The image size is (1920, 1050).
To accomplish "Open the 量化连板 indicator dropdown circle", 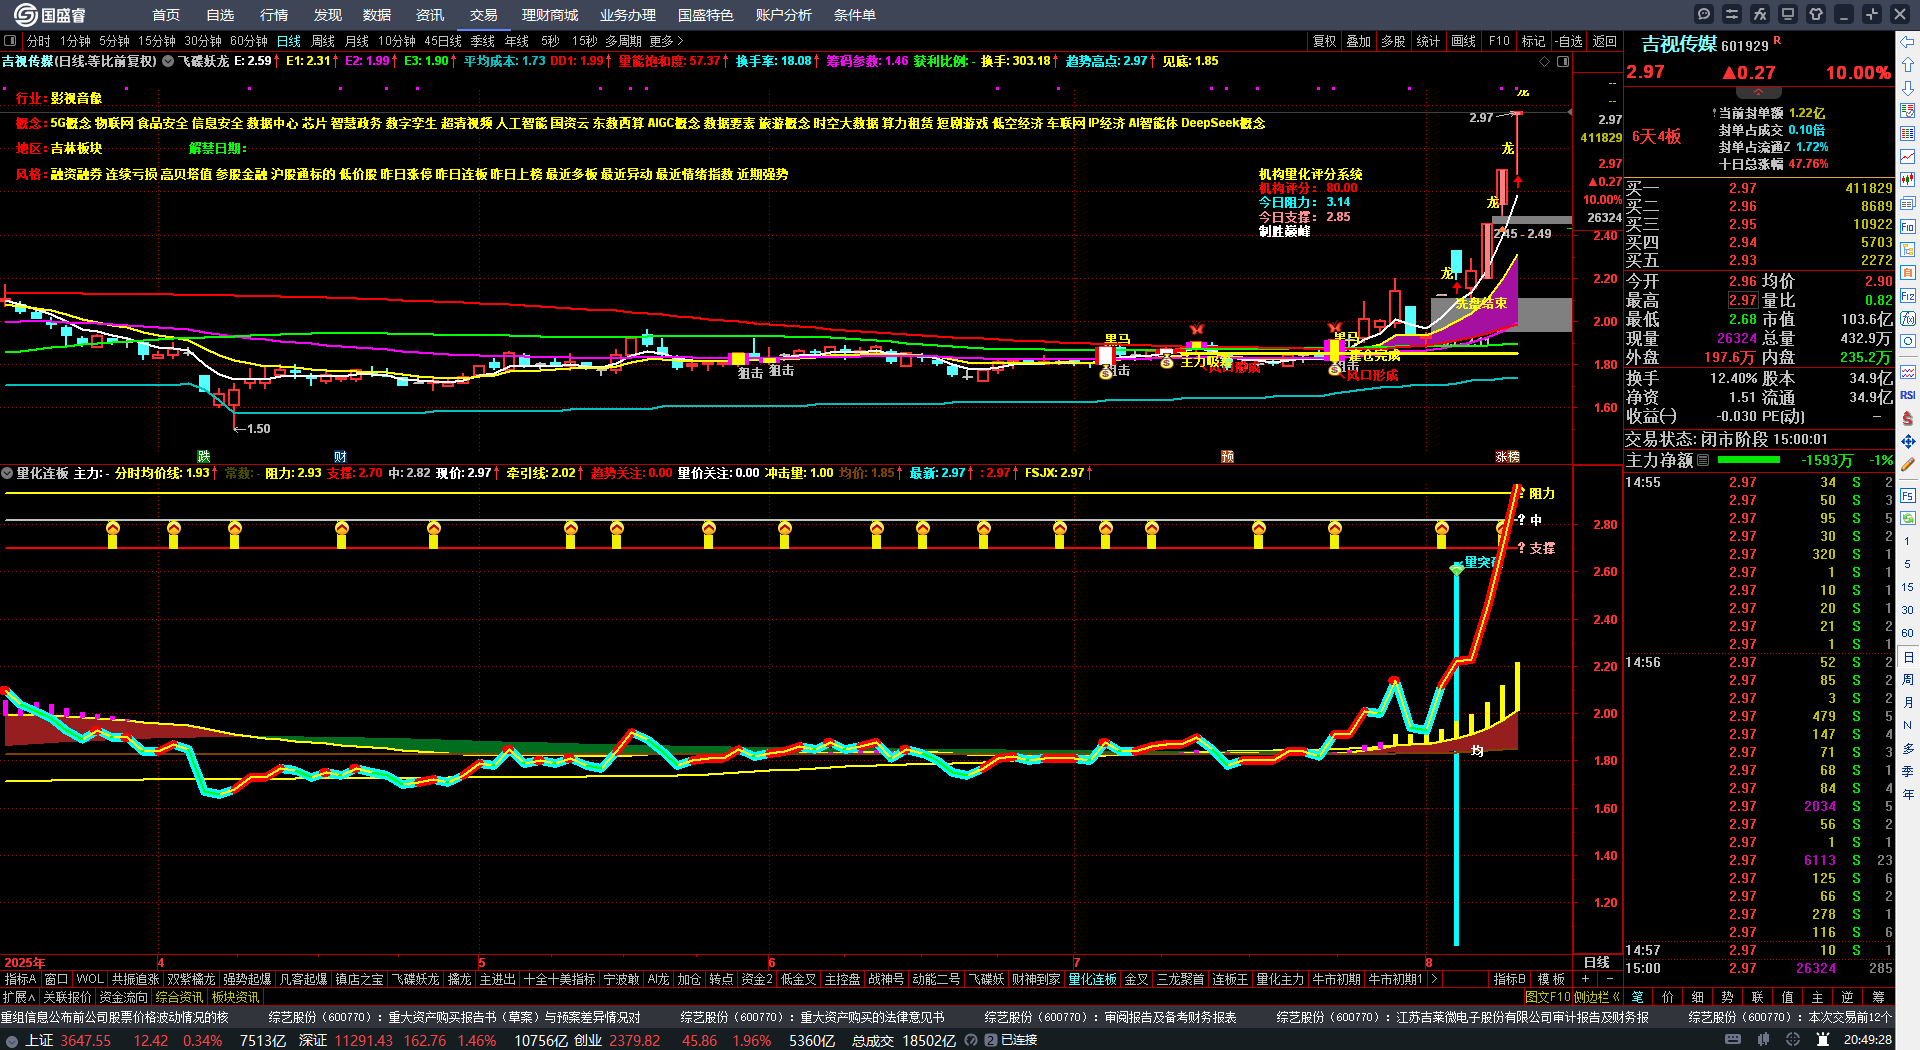I will [x=7, y=473].
